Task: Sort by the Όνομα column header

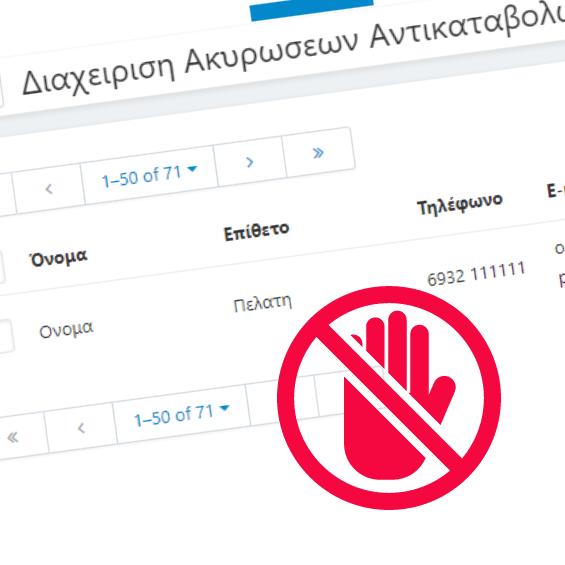Action: (58, 258)
